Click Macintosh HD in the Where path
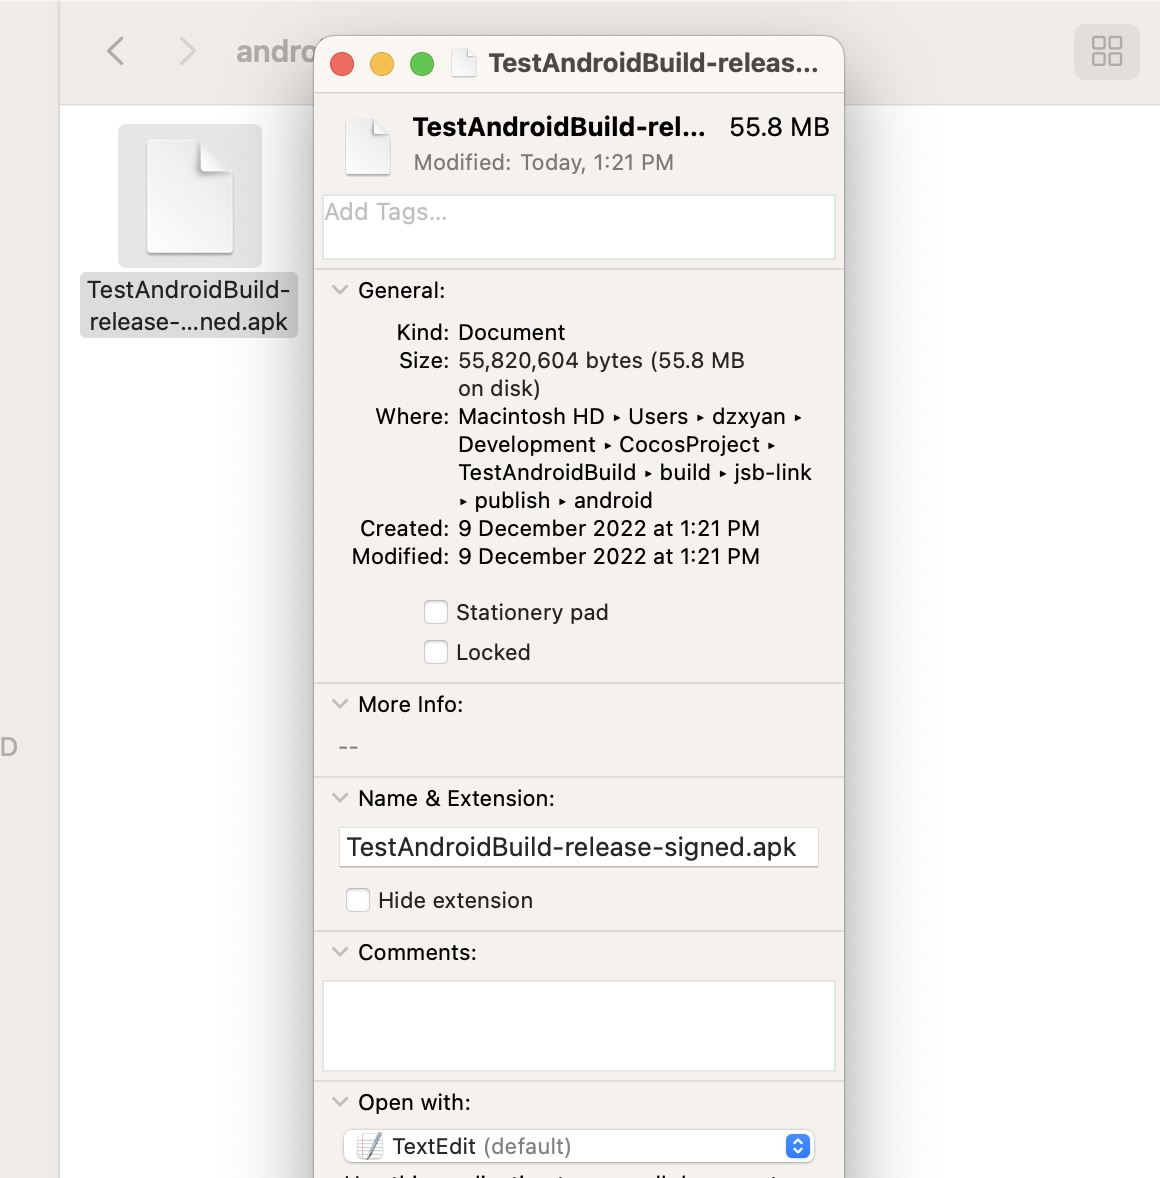The image size is (1160, 1178). (531, 416)
